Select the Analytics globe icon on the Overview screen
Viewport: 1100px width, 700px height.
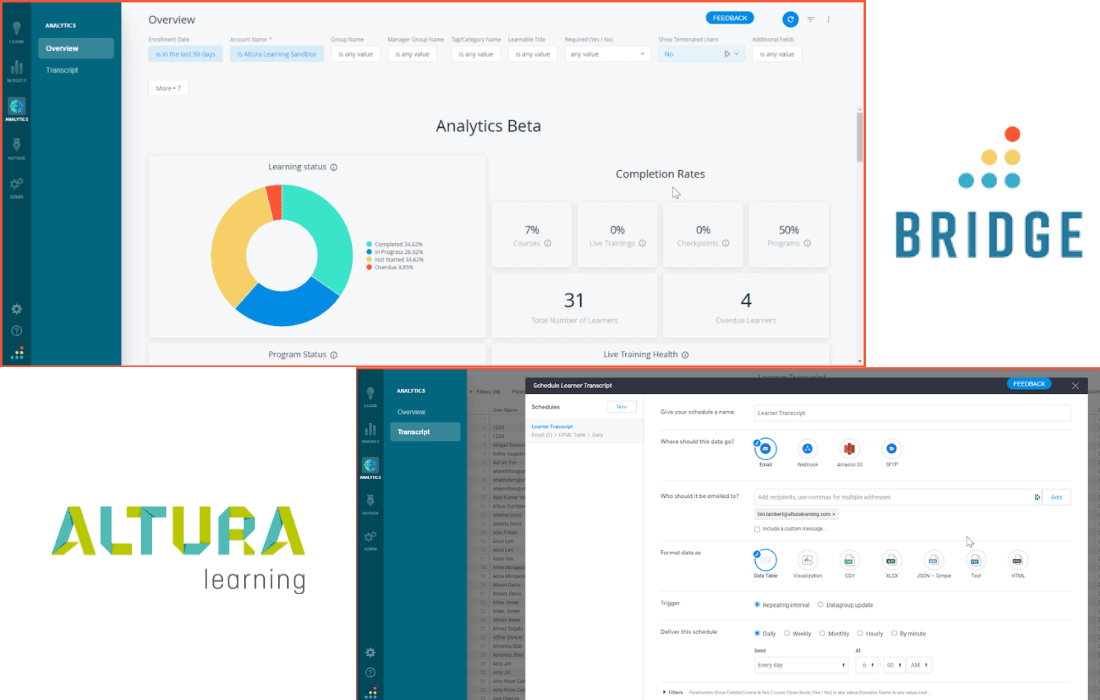pyautogui.click(x=17, y=106)
